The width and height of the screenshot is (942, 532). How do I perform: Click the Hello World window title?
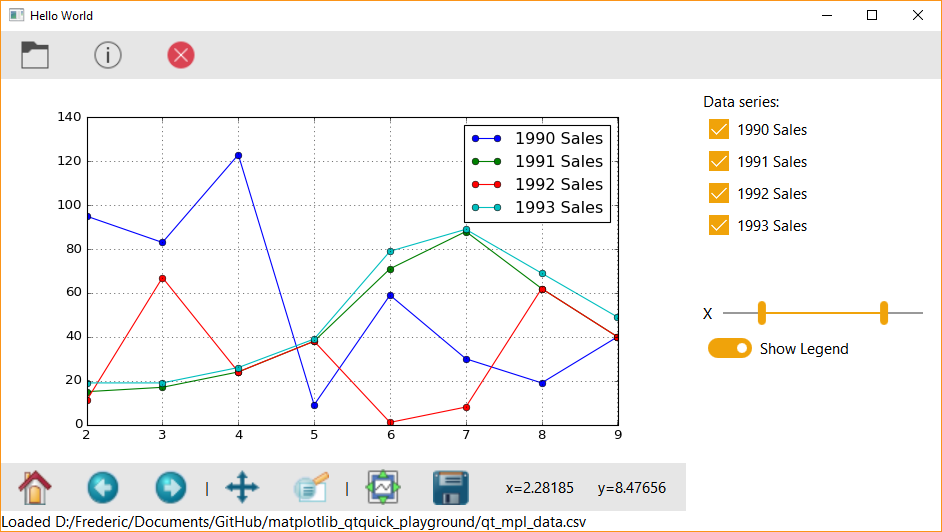(61, 16)
